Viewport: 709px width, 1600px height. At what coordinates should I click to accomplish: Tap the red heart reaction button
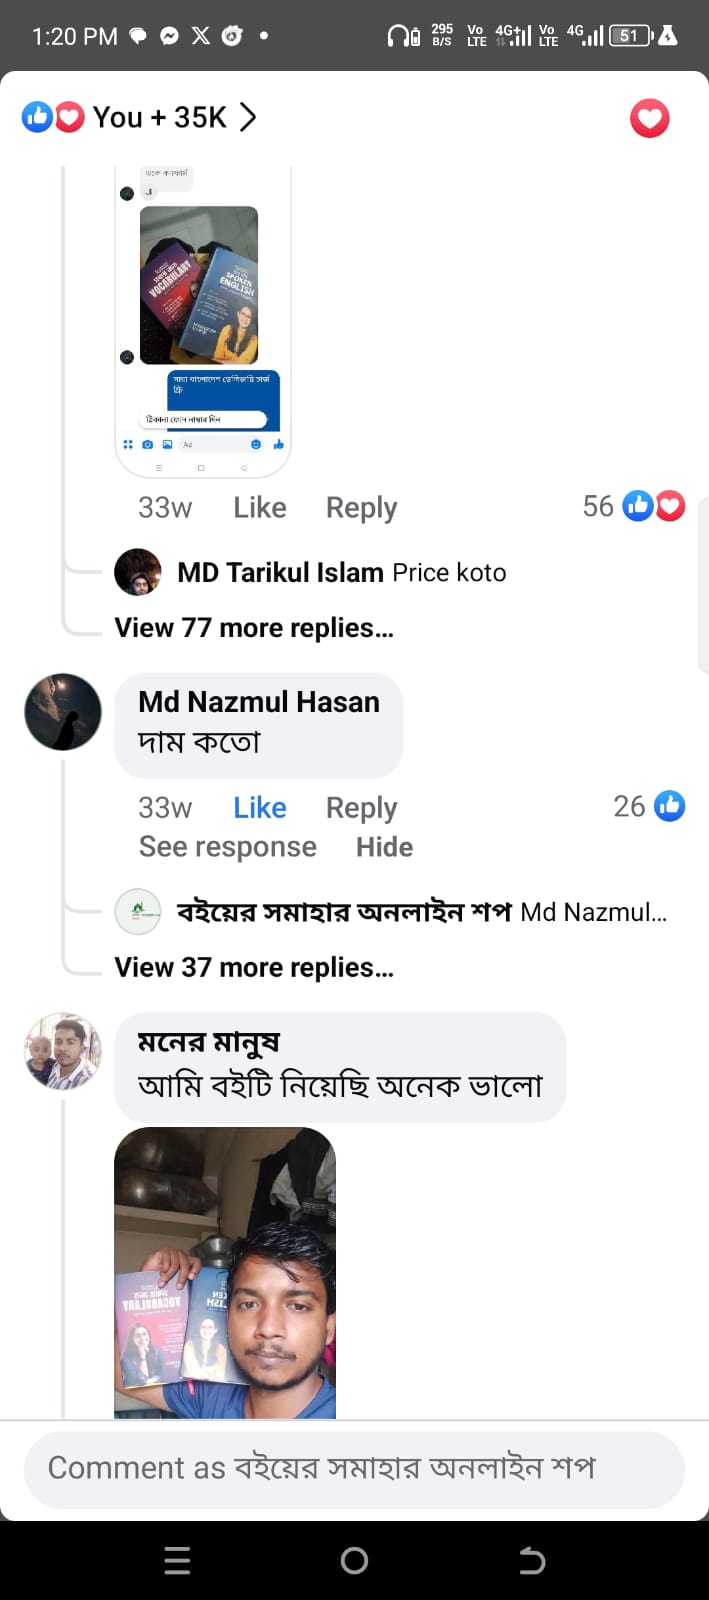649,119
